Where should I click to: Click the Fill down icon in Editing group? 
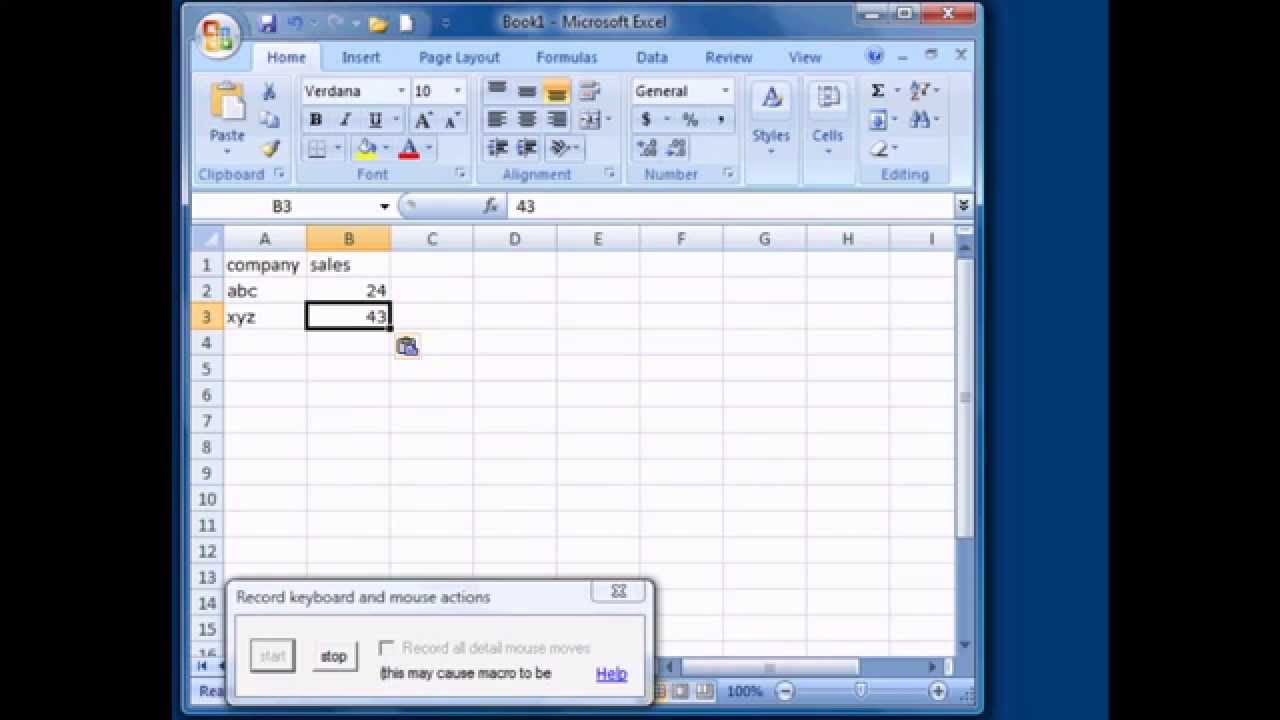pos(877,120)
